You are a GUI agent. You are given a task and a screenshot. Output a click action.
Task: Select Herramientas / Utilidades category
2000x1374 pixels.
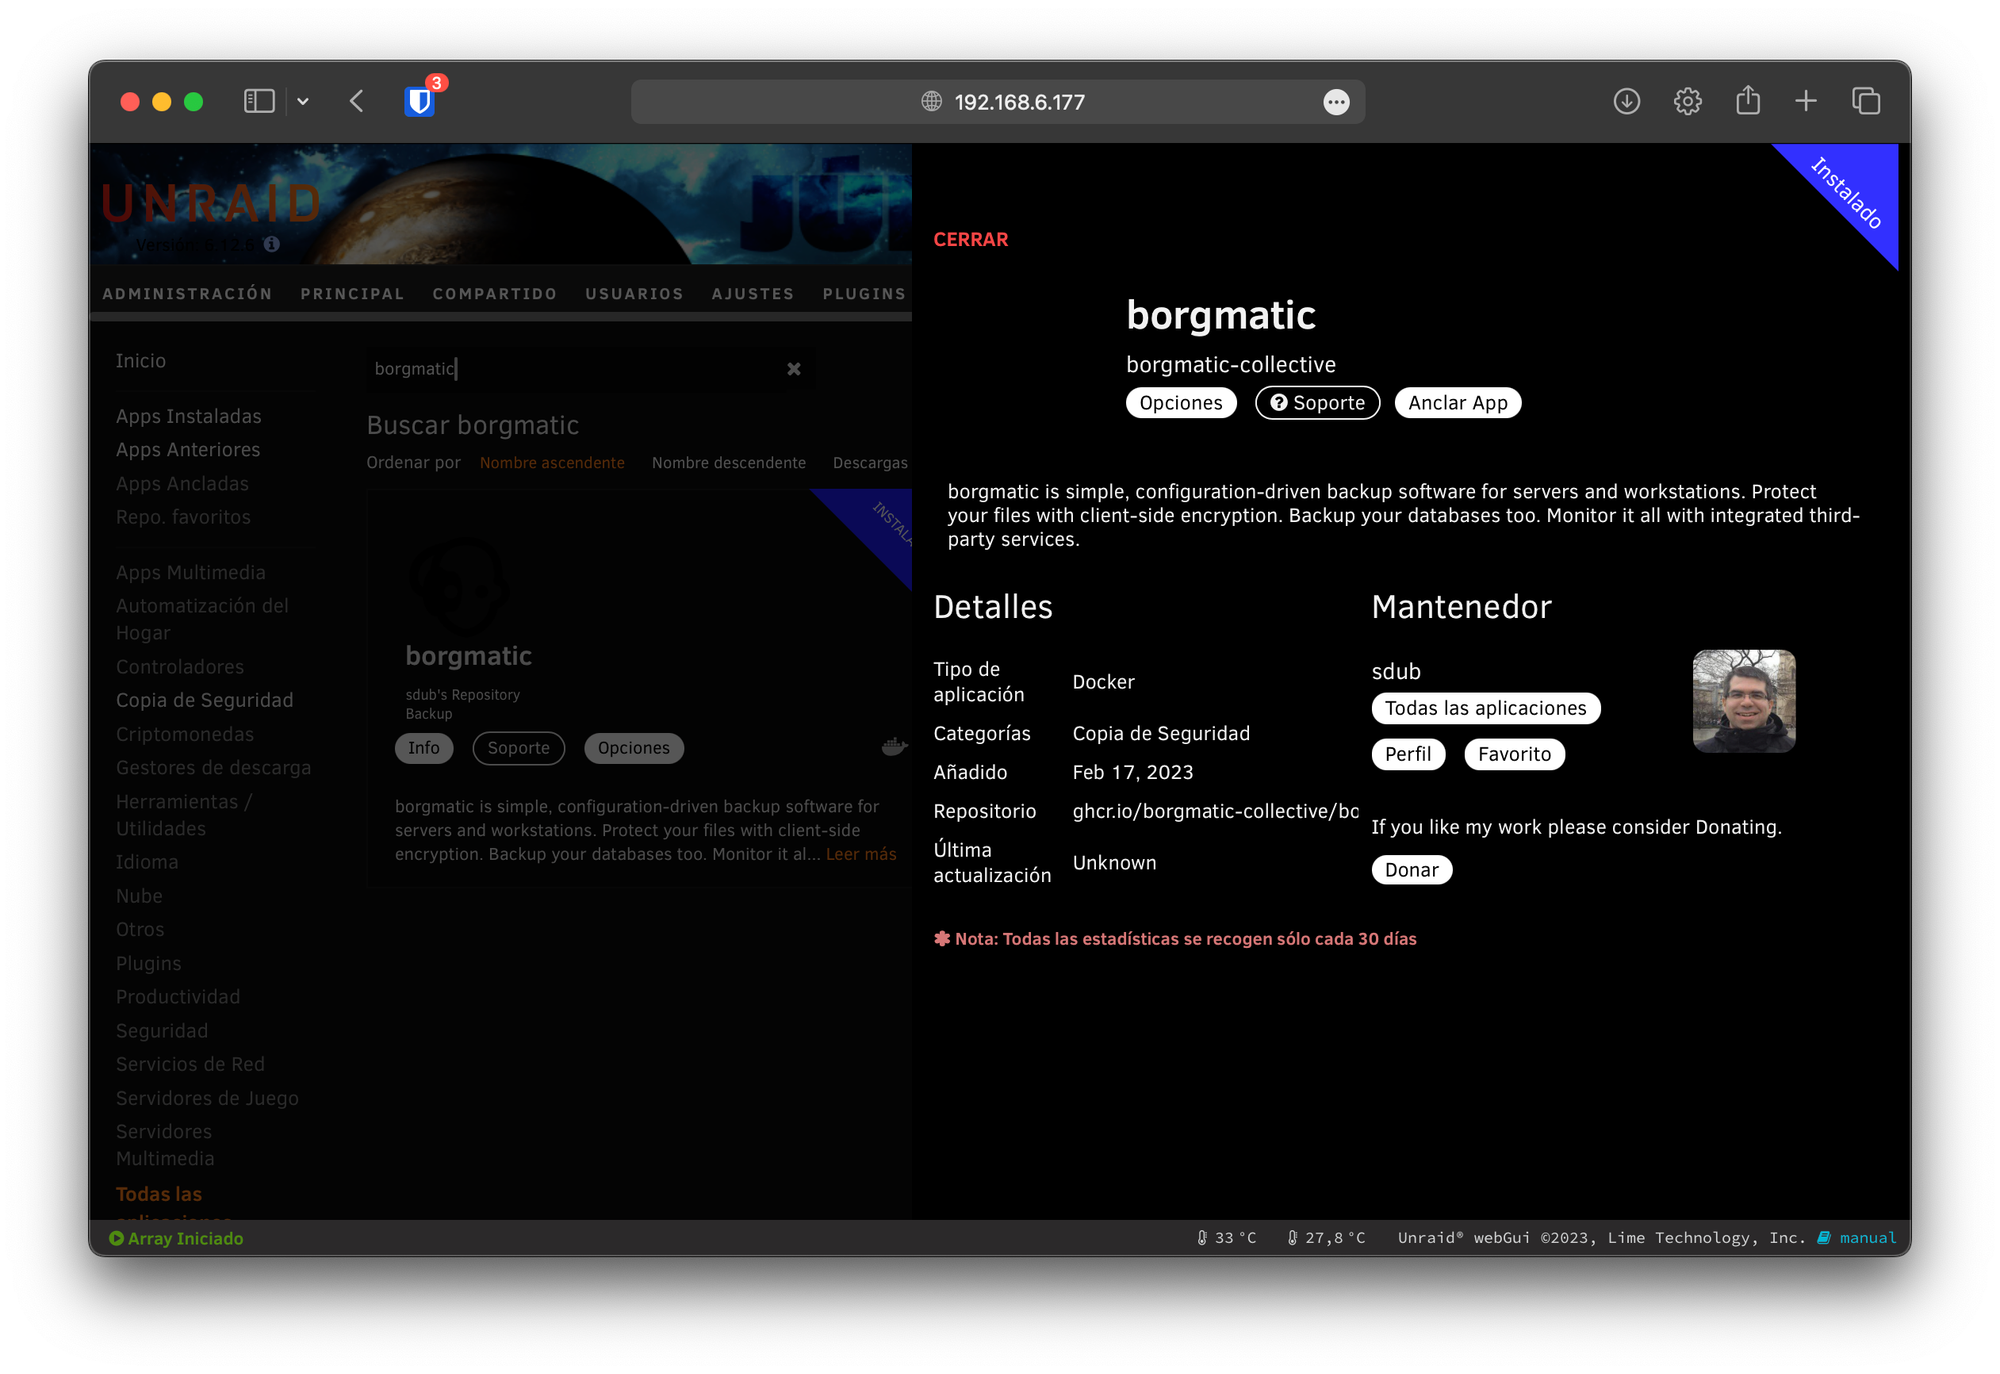coord(184,815)
